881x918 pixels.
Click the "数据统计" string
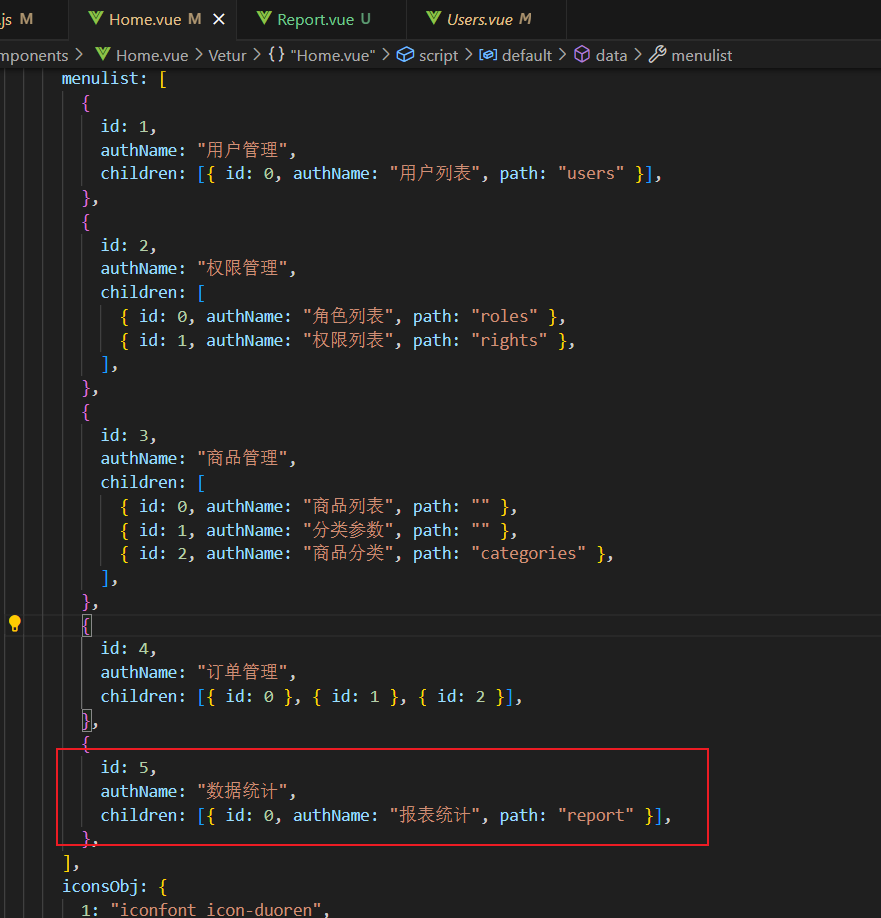[242, 791]
